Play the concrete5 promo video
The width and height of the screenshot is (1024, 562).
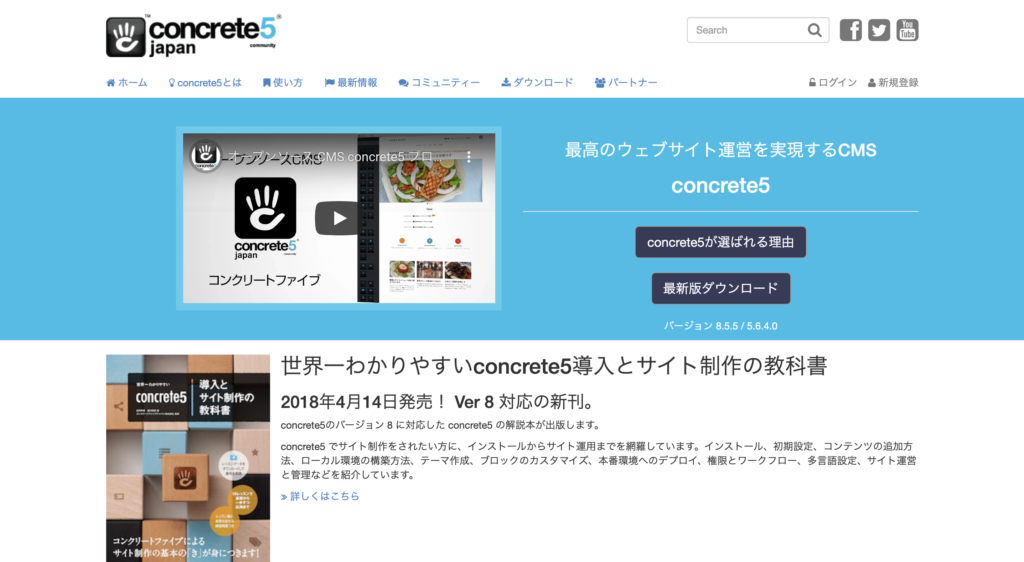(338, 218)
